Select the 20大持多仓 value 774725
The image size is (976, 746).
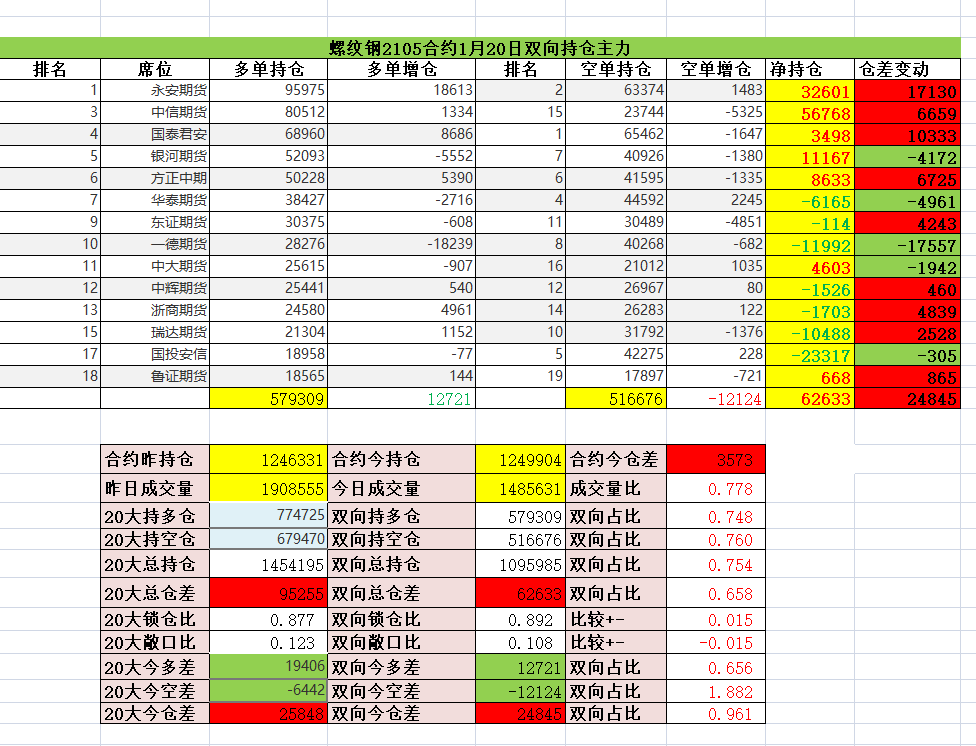tap(269, 516)
